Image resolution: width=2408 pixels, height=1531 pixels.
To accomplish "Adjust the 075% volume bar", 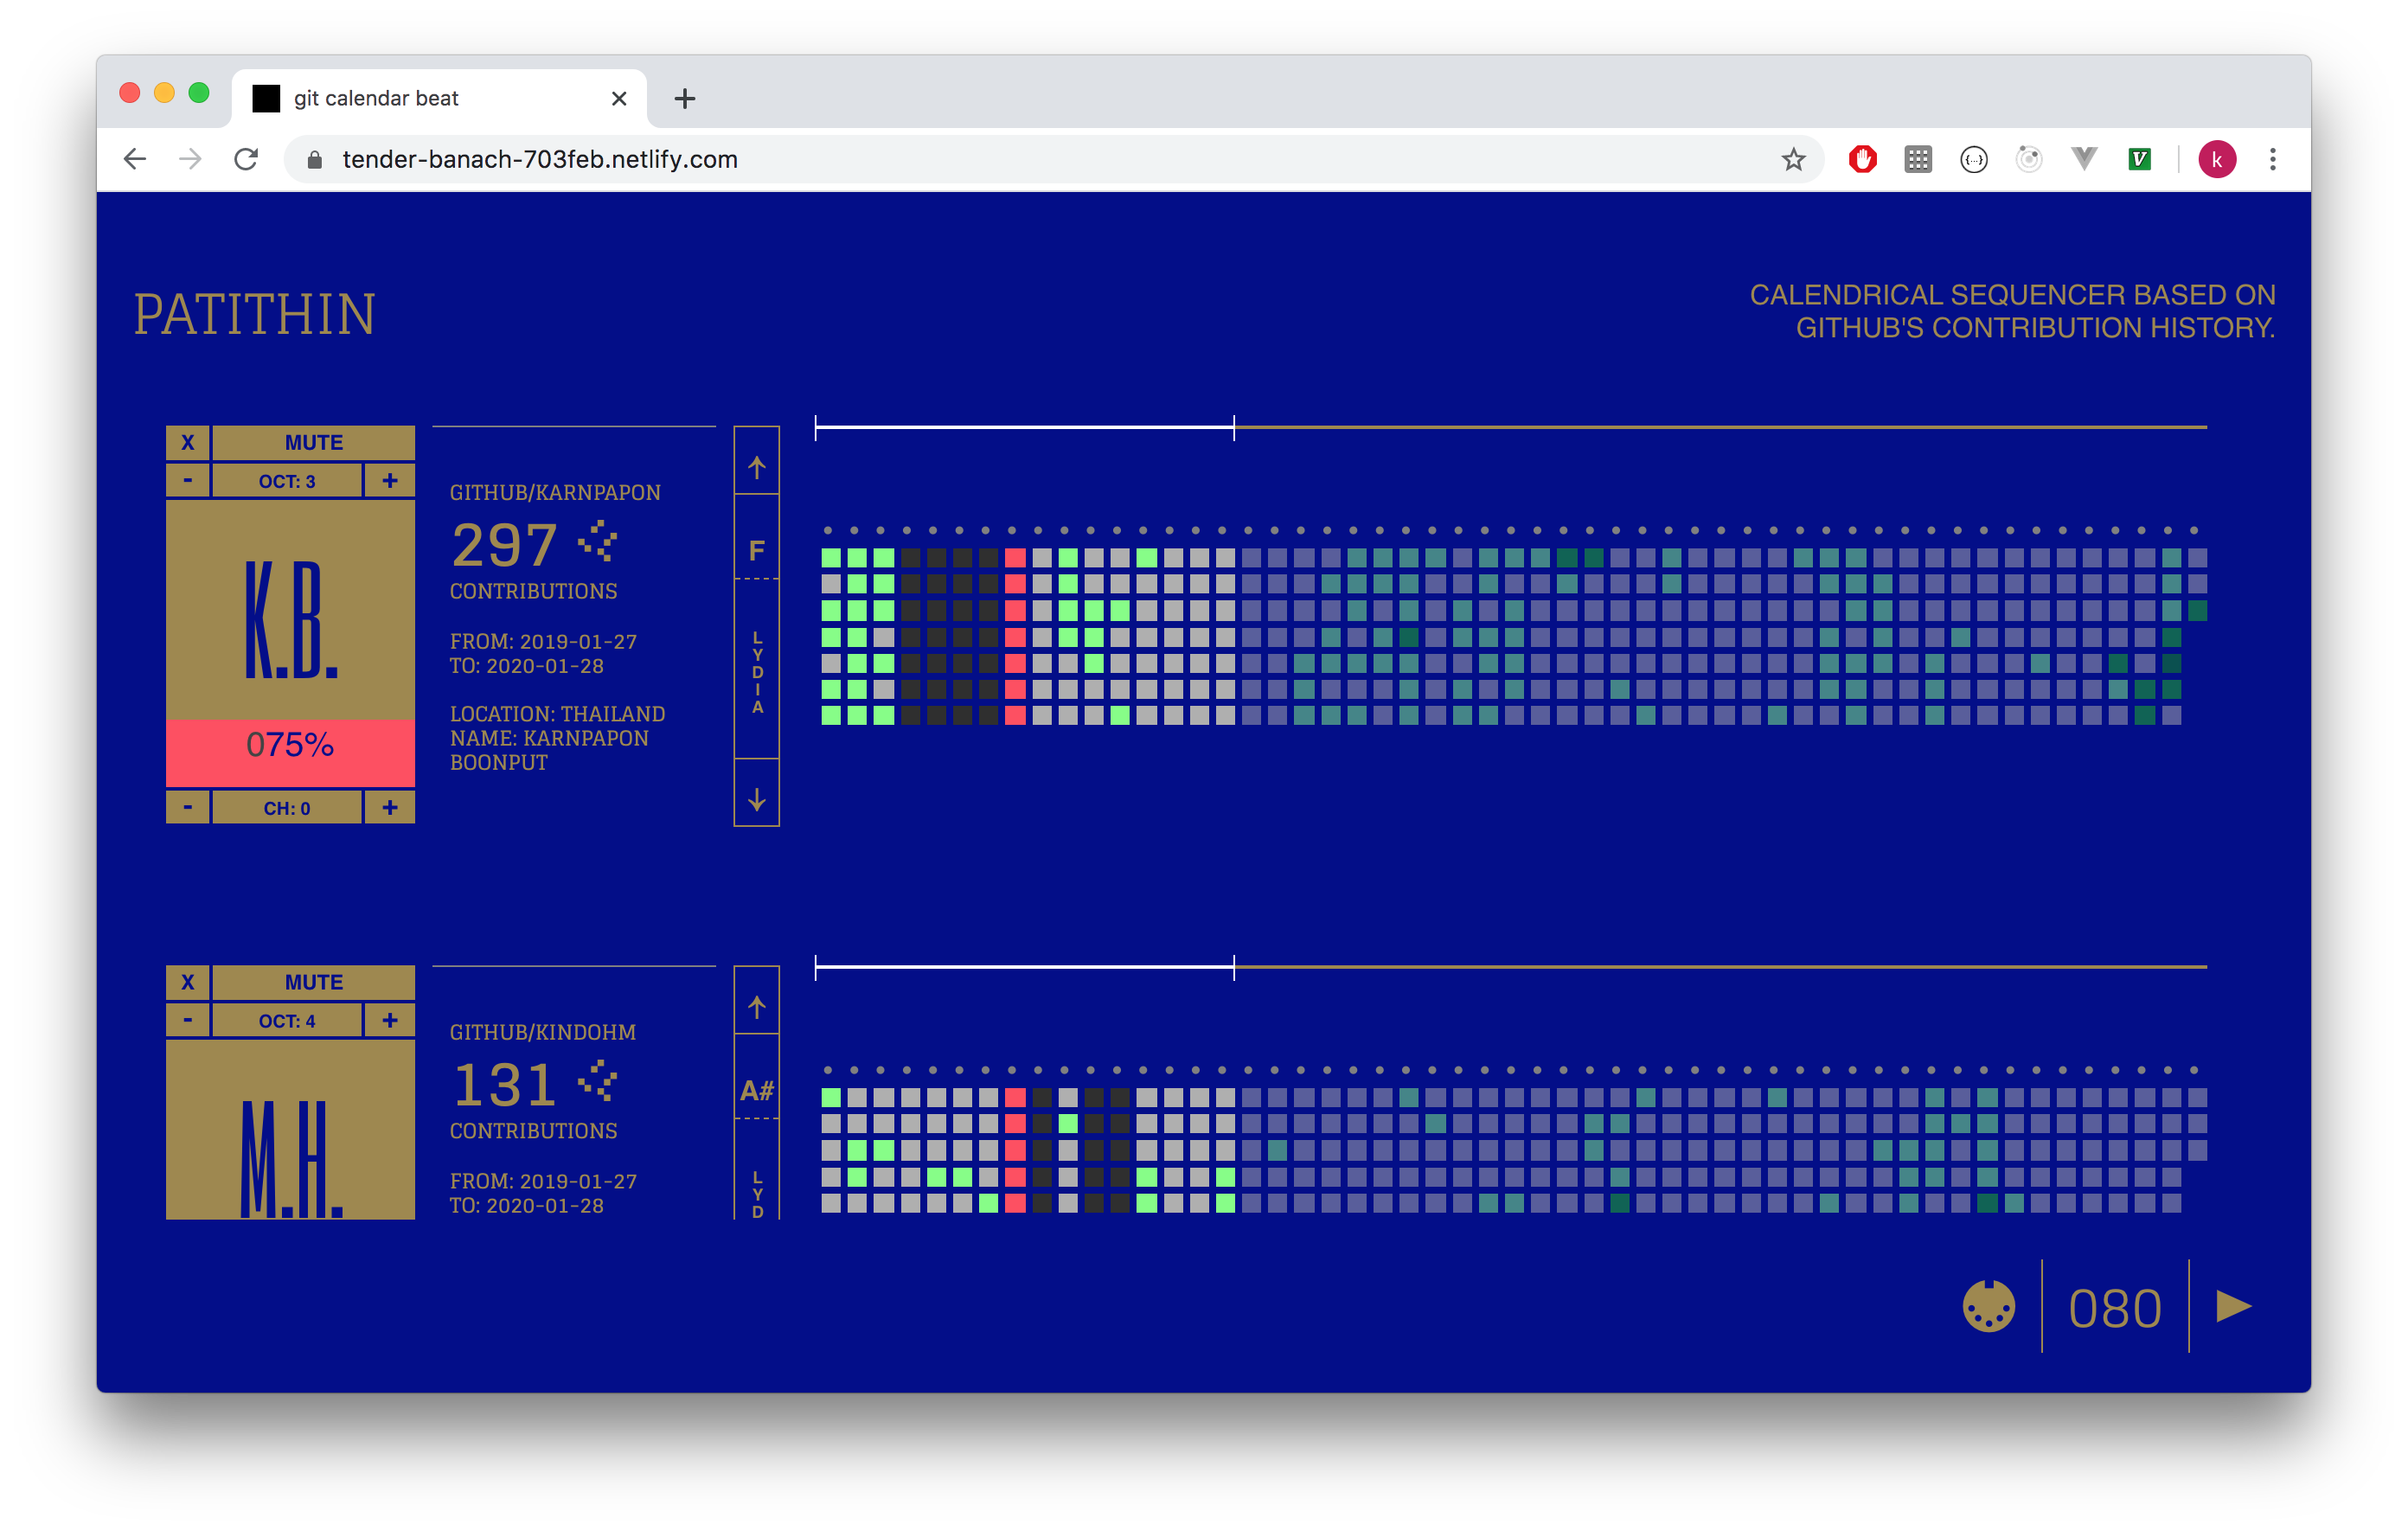I will pyautogui.click(x=290, y=753).
